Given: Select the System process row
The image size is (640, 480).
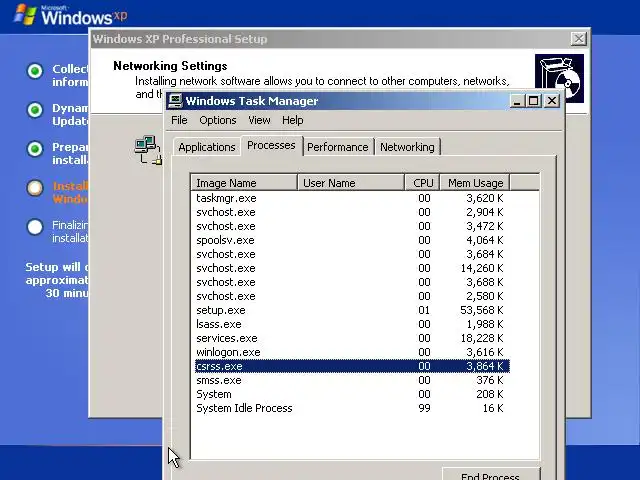Looking at the screenshot, I should [352, 394].
